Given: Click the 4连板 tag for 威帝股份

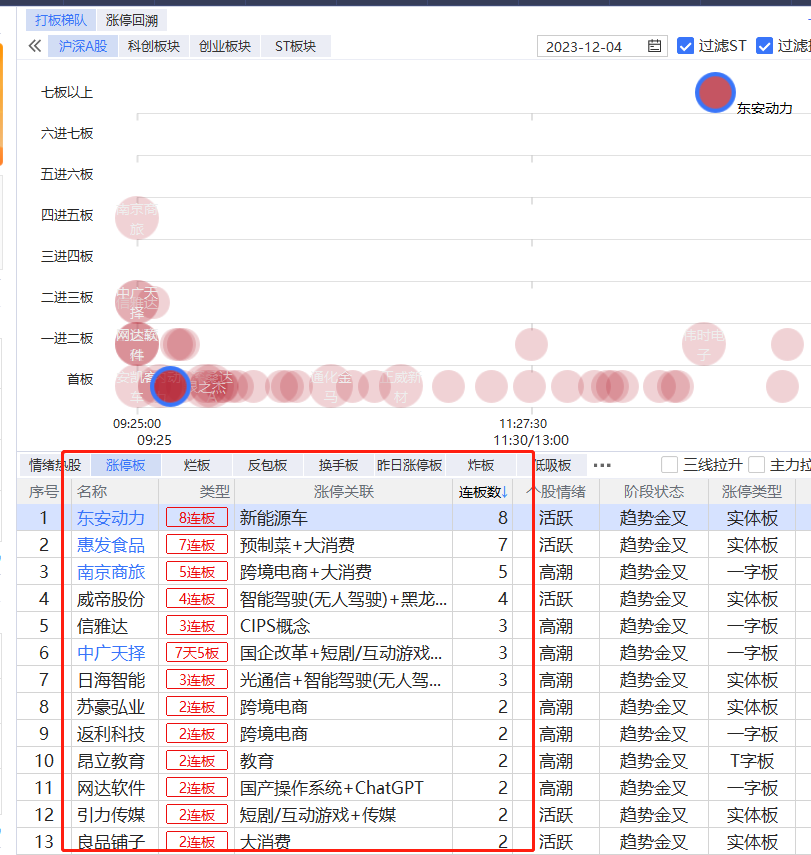Looking at the screenshot, I should tap(197, 599).
